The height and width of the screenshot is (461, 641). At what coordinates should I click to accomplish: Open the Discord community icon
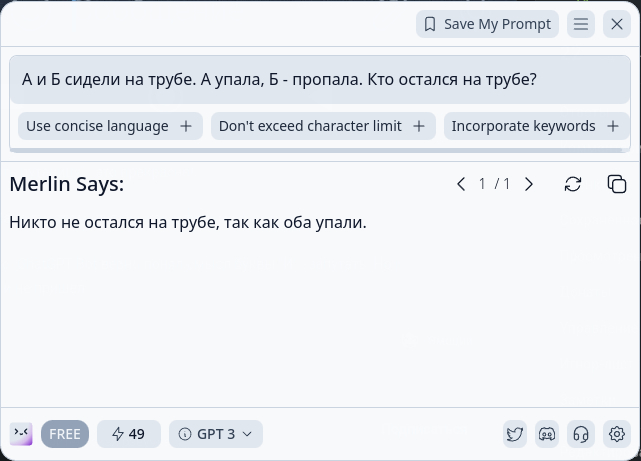click(547, 434)
